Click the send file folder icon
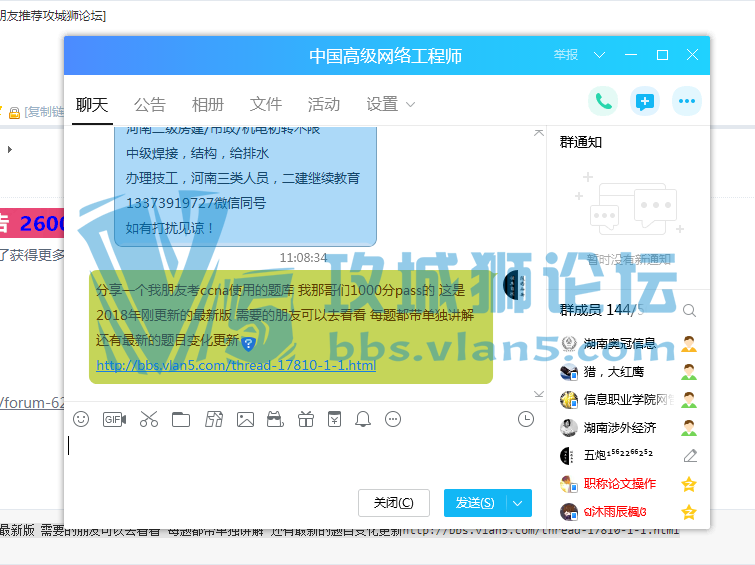The height and width of the screenshot is (565, 755). tap(181, 420)
